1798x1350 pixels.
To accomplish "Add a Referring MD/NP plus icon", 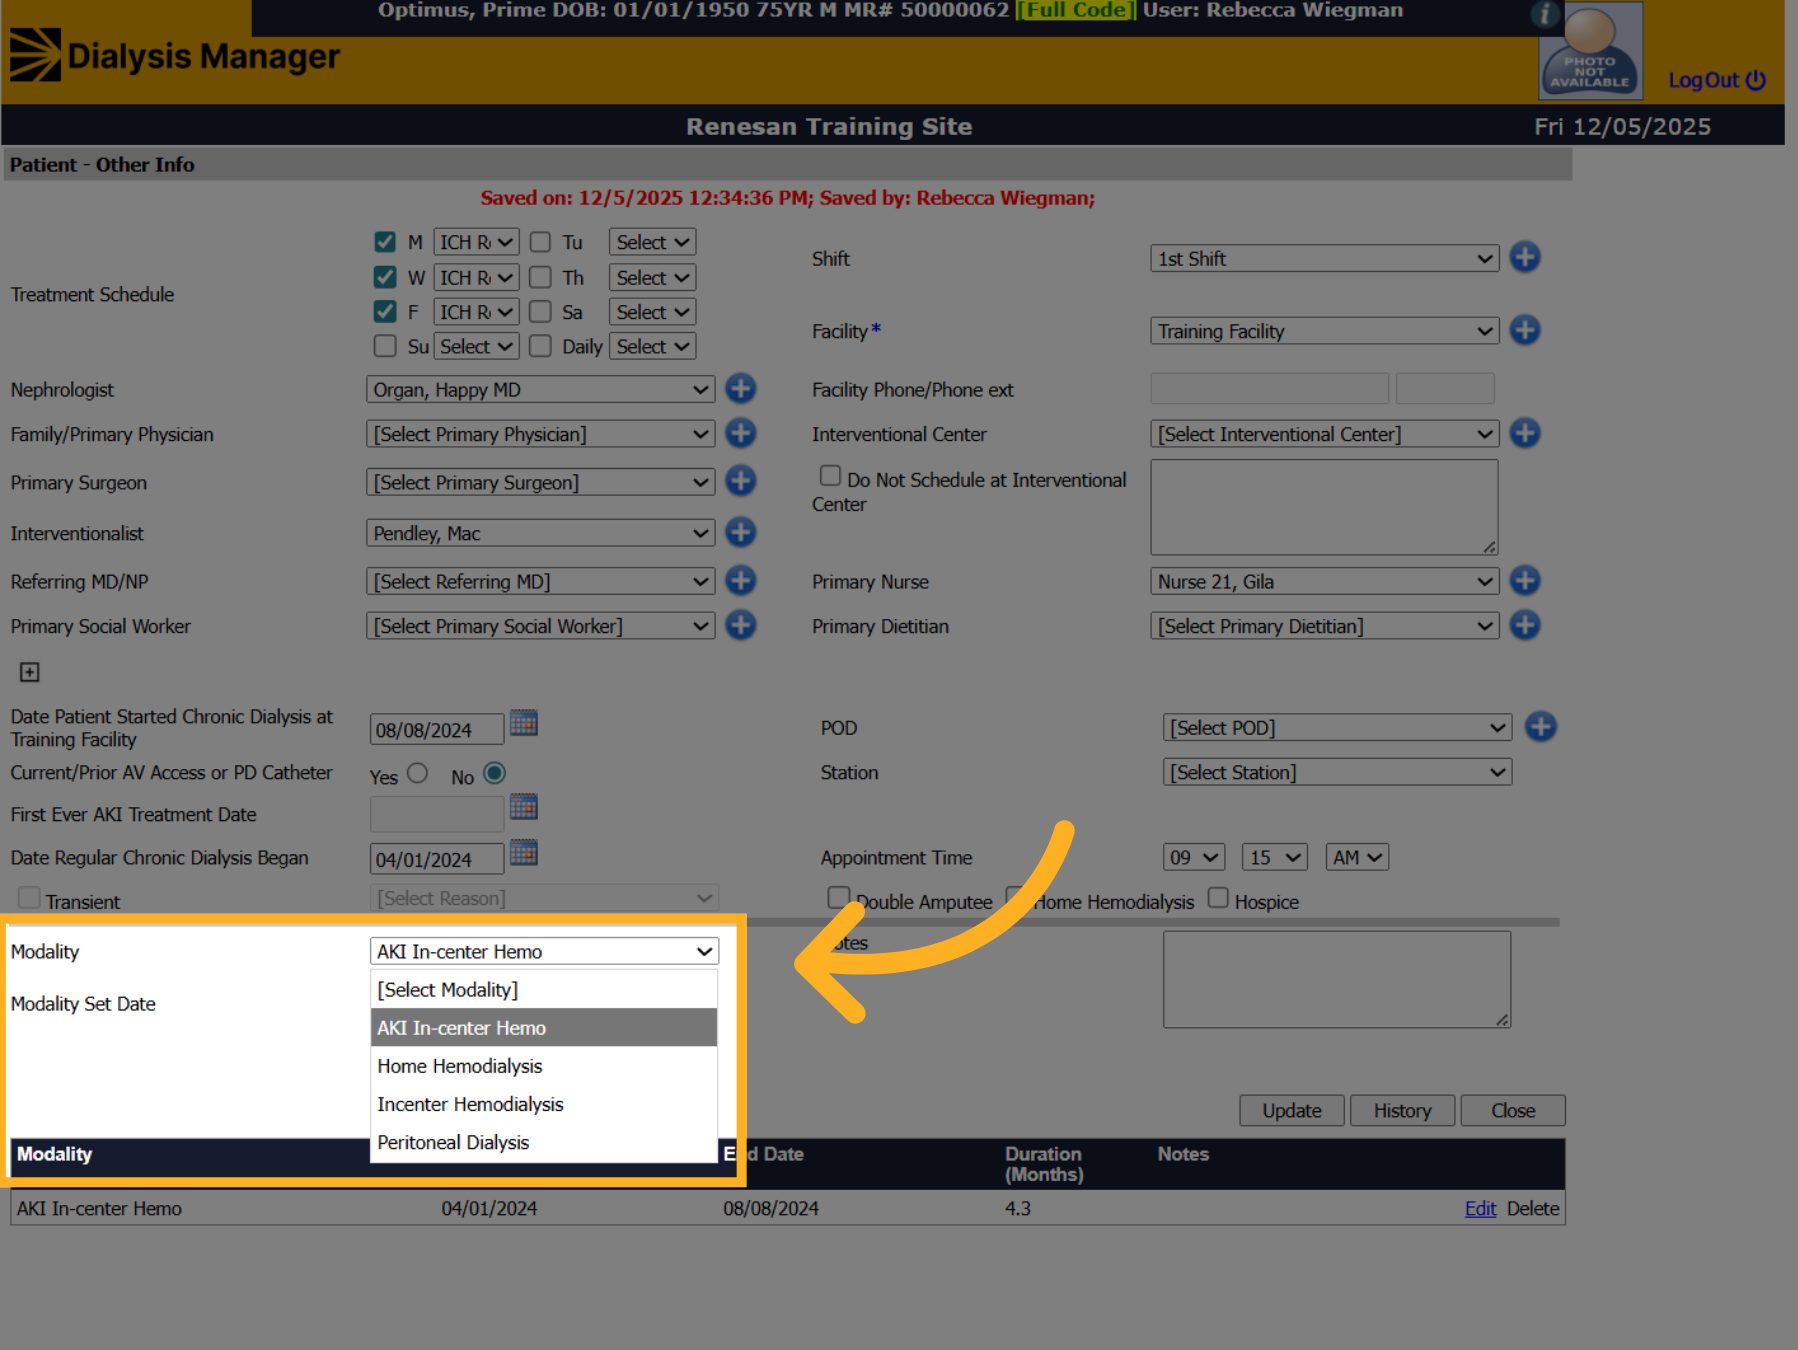I will (x=740, y=580).
